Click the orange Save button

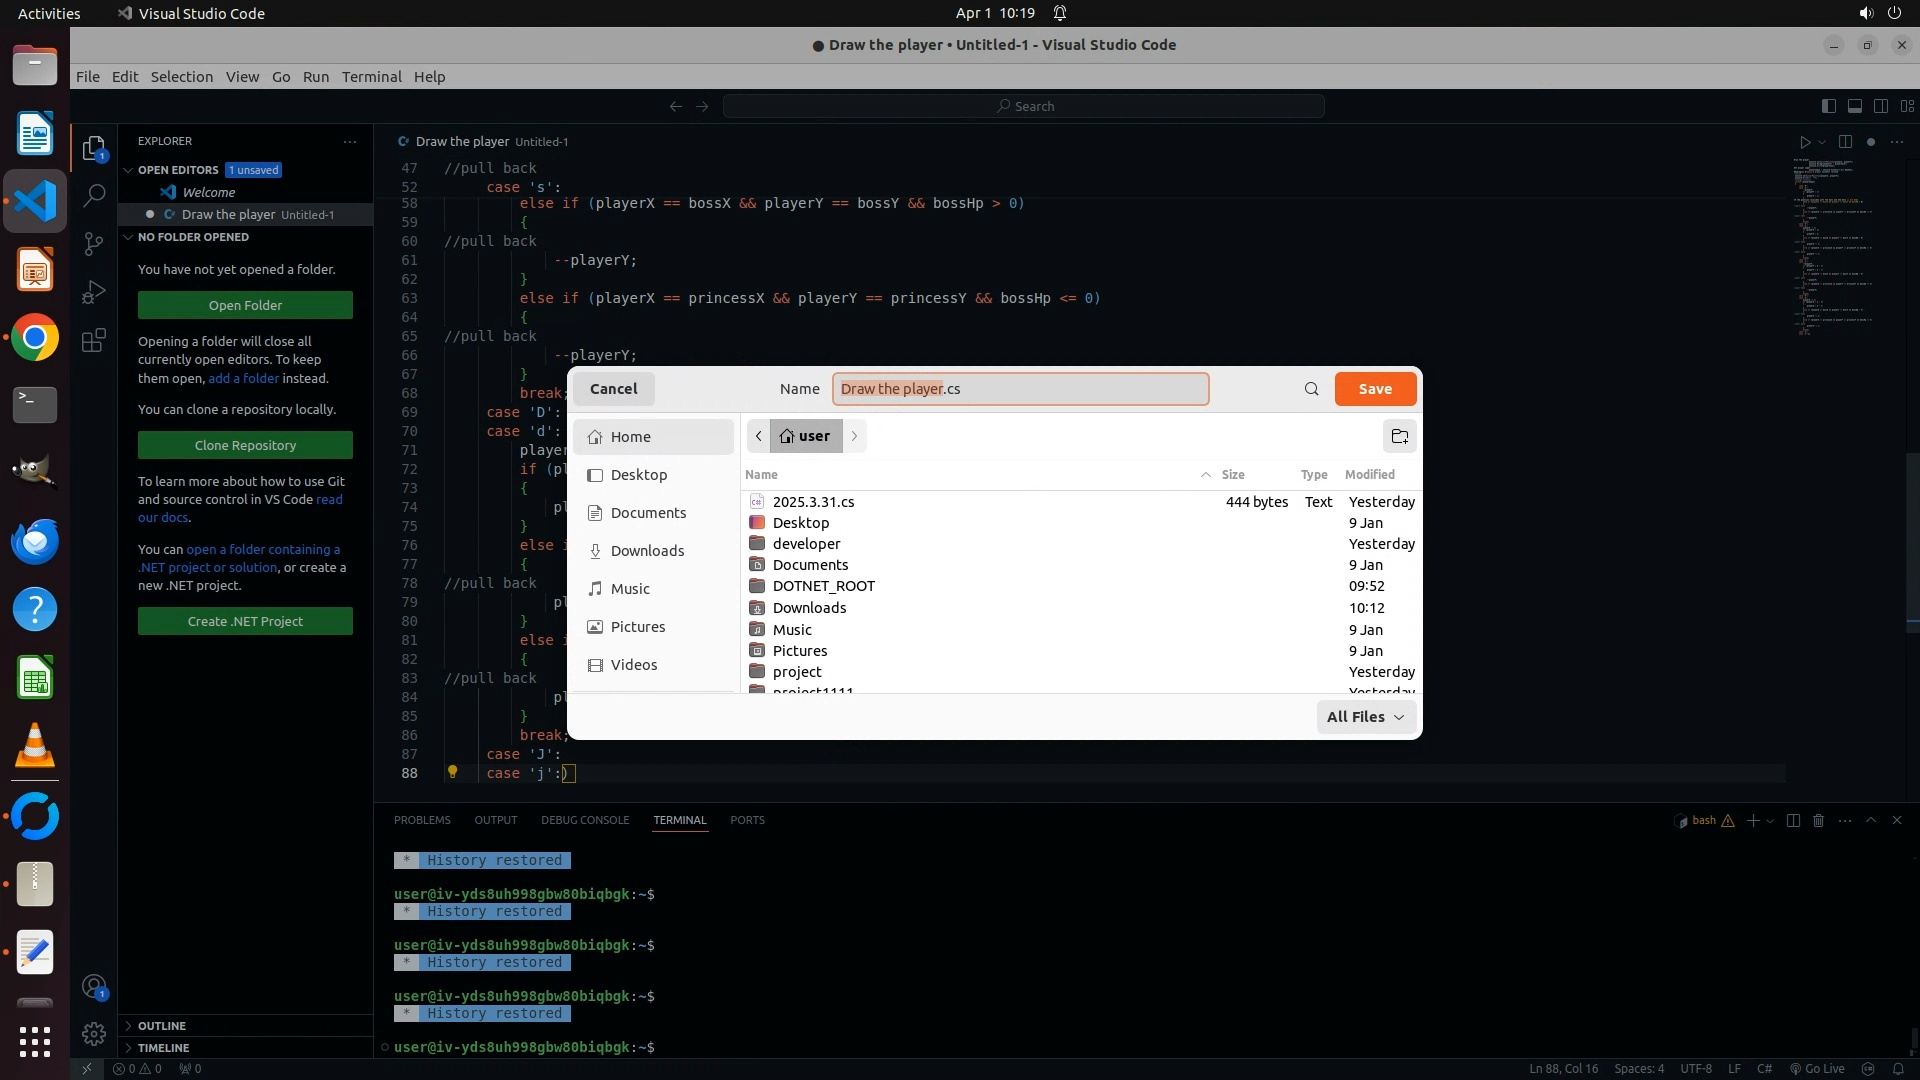1375,389
